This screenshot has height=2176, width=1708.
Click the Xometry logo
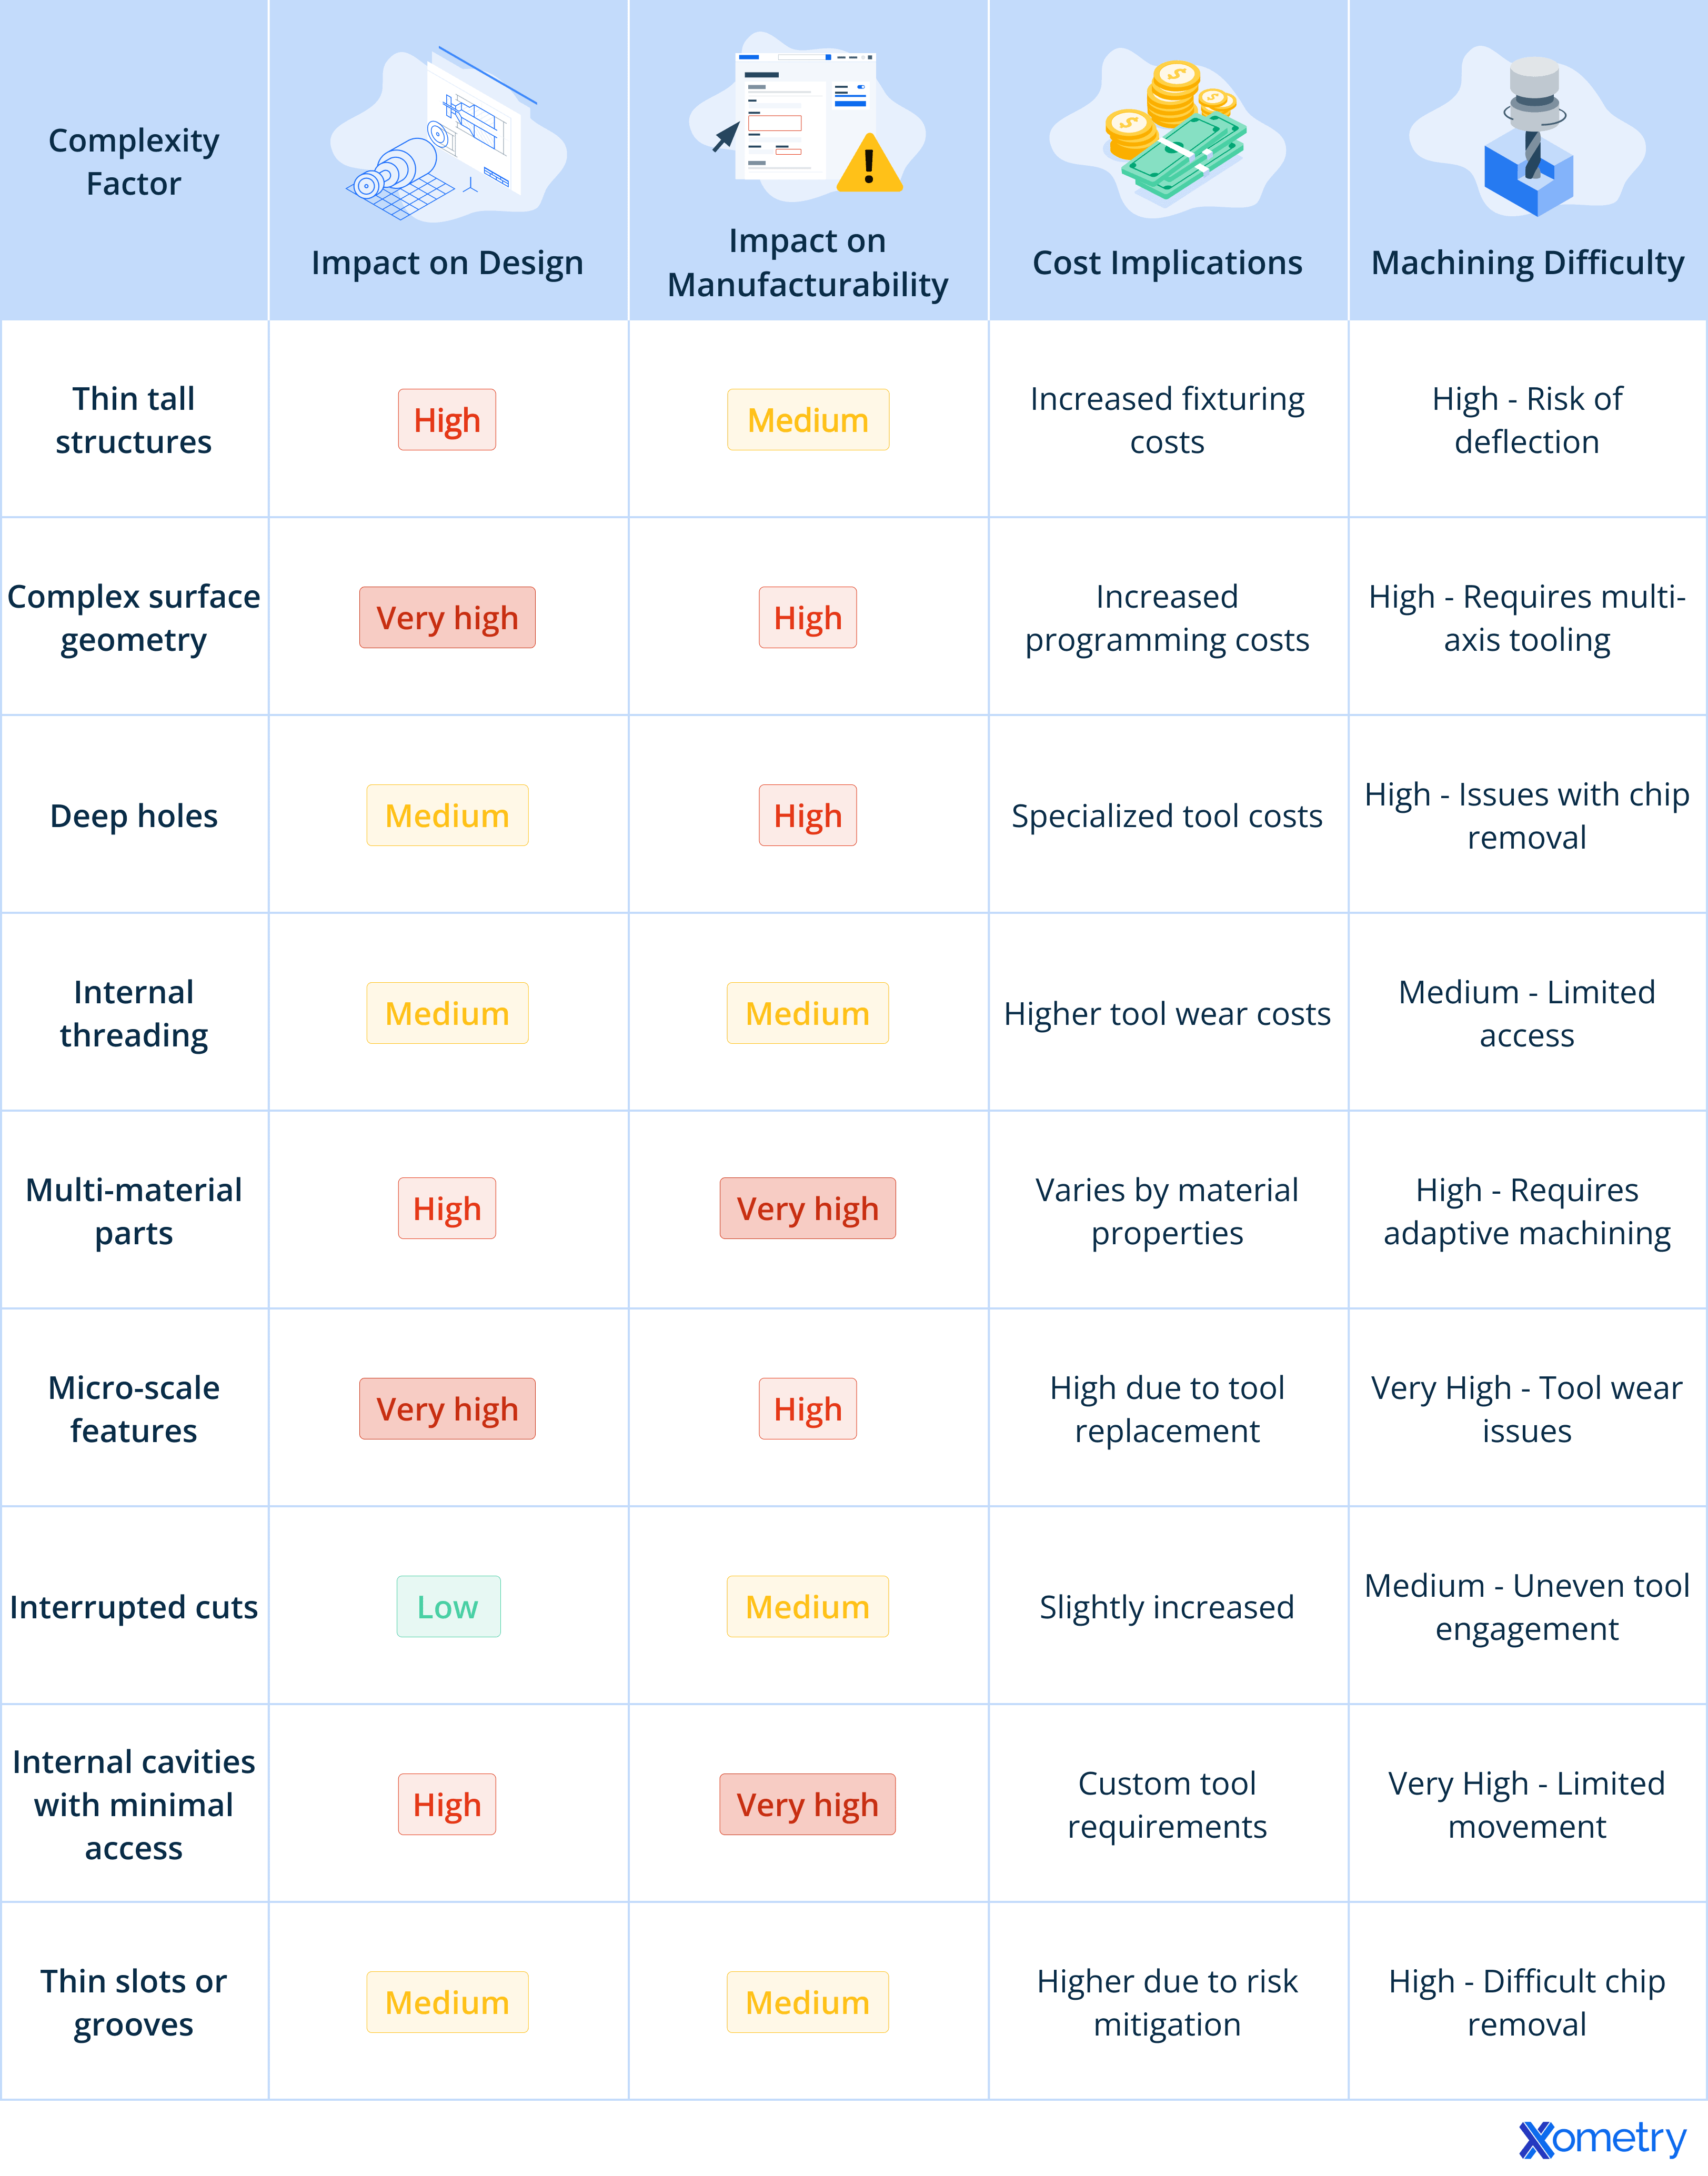[x=1602, y=2139]
